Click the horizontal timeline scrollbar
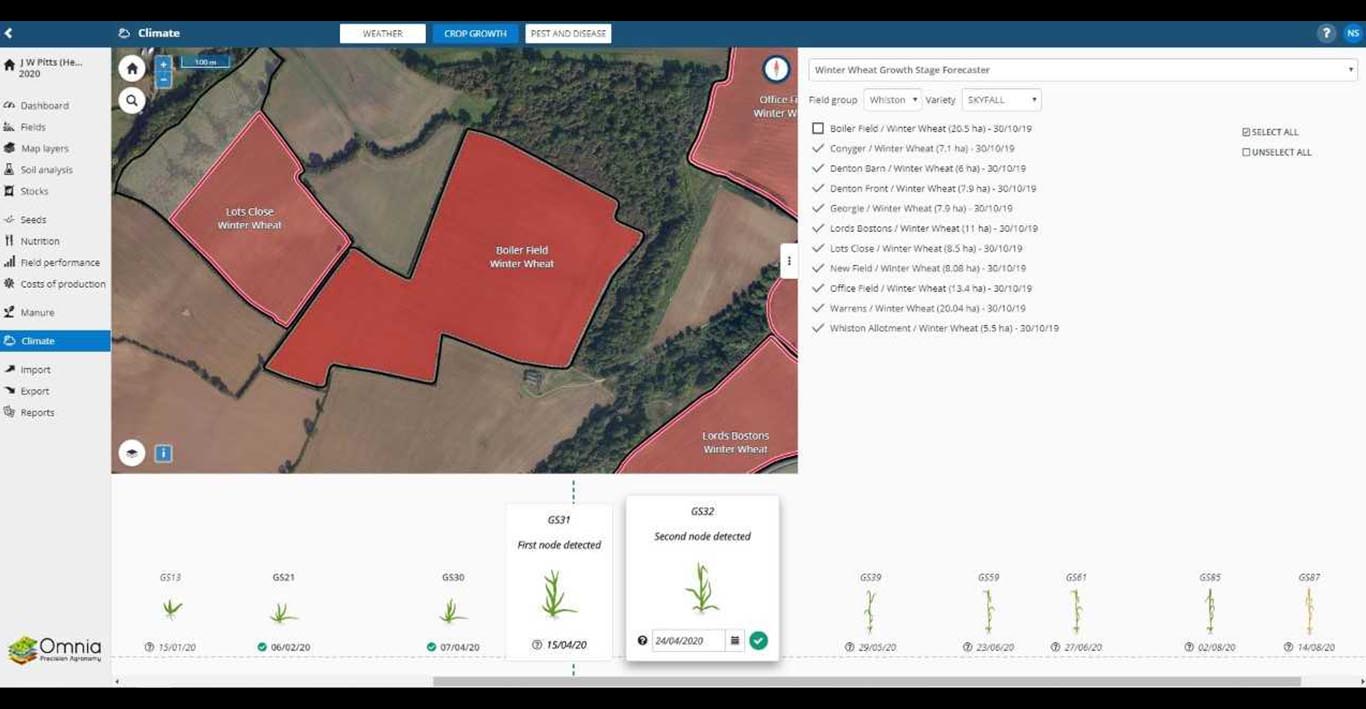Screen dimensions: 1366x709 pos(866,682)
